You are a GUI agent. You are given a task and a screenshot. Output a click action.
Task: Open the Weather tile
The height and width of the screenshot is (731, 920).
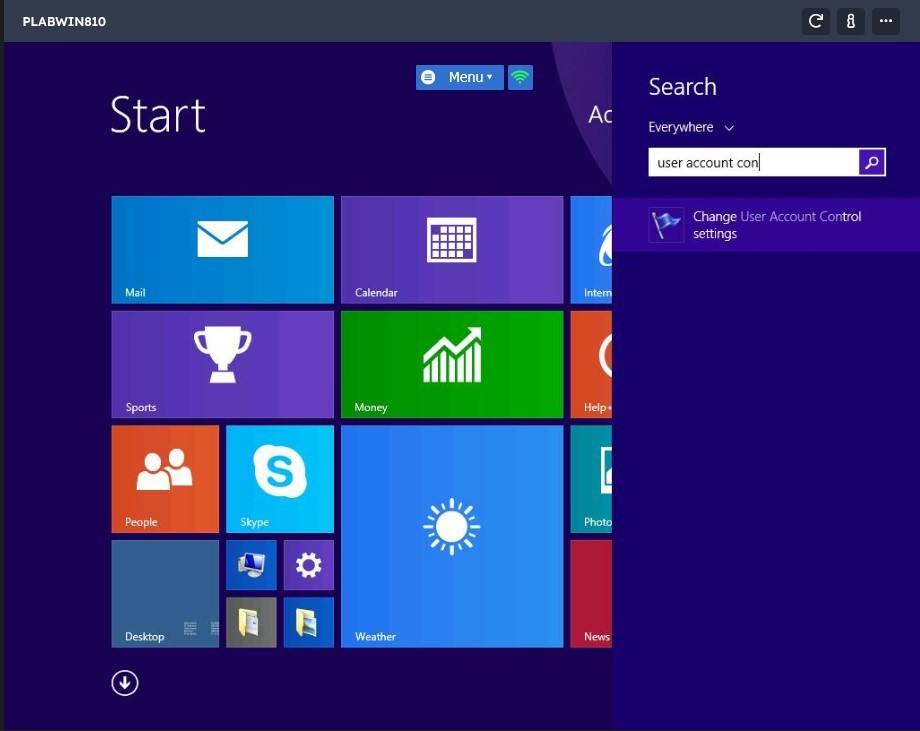tap(452, 537)
